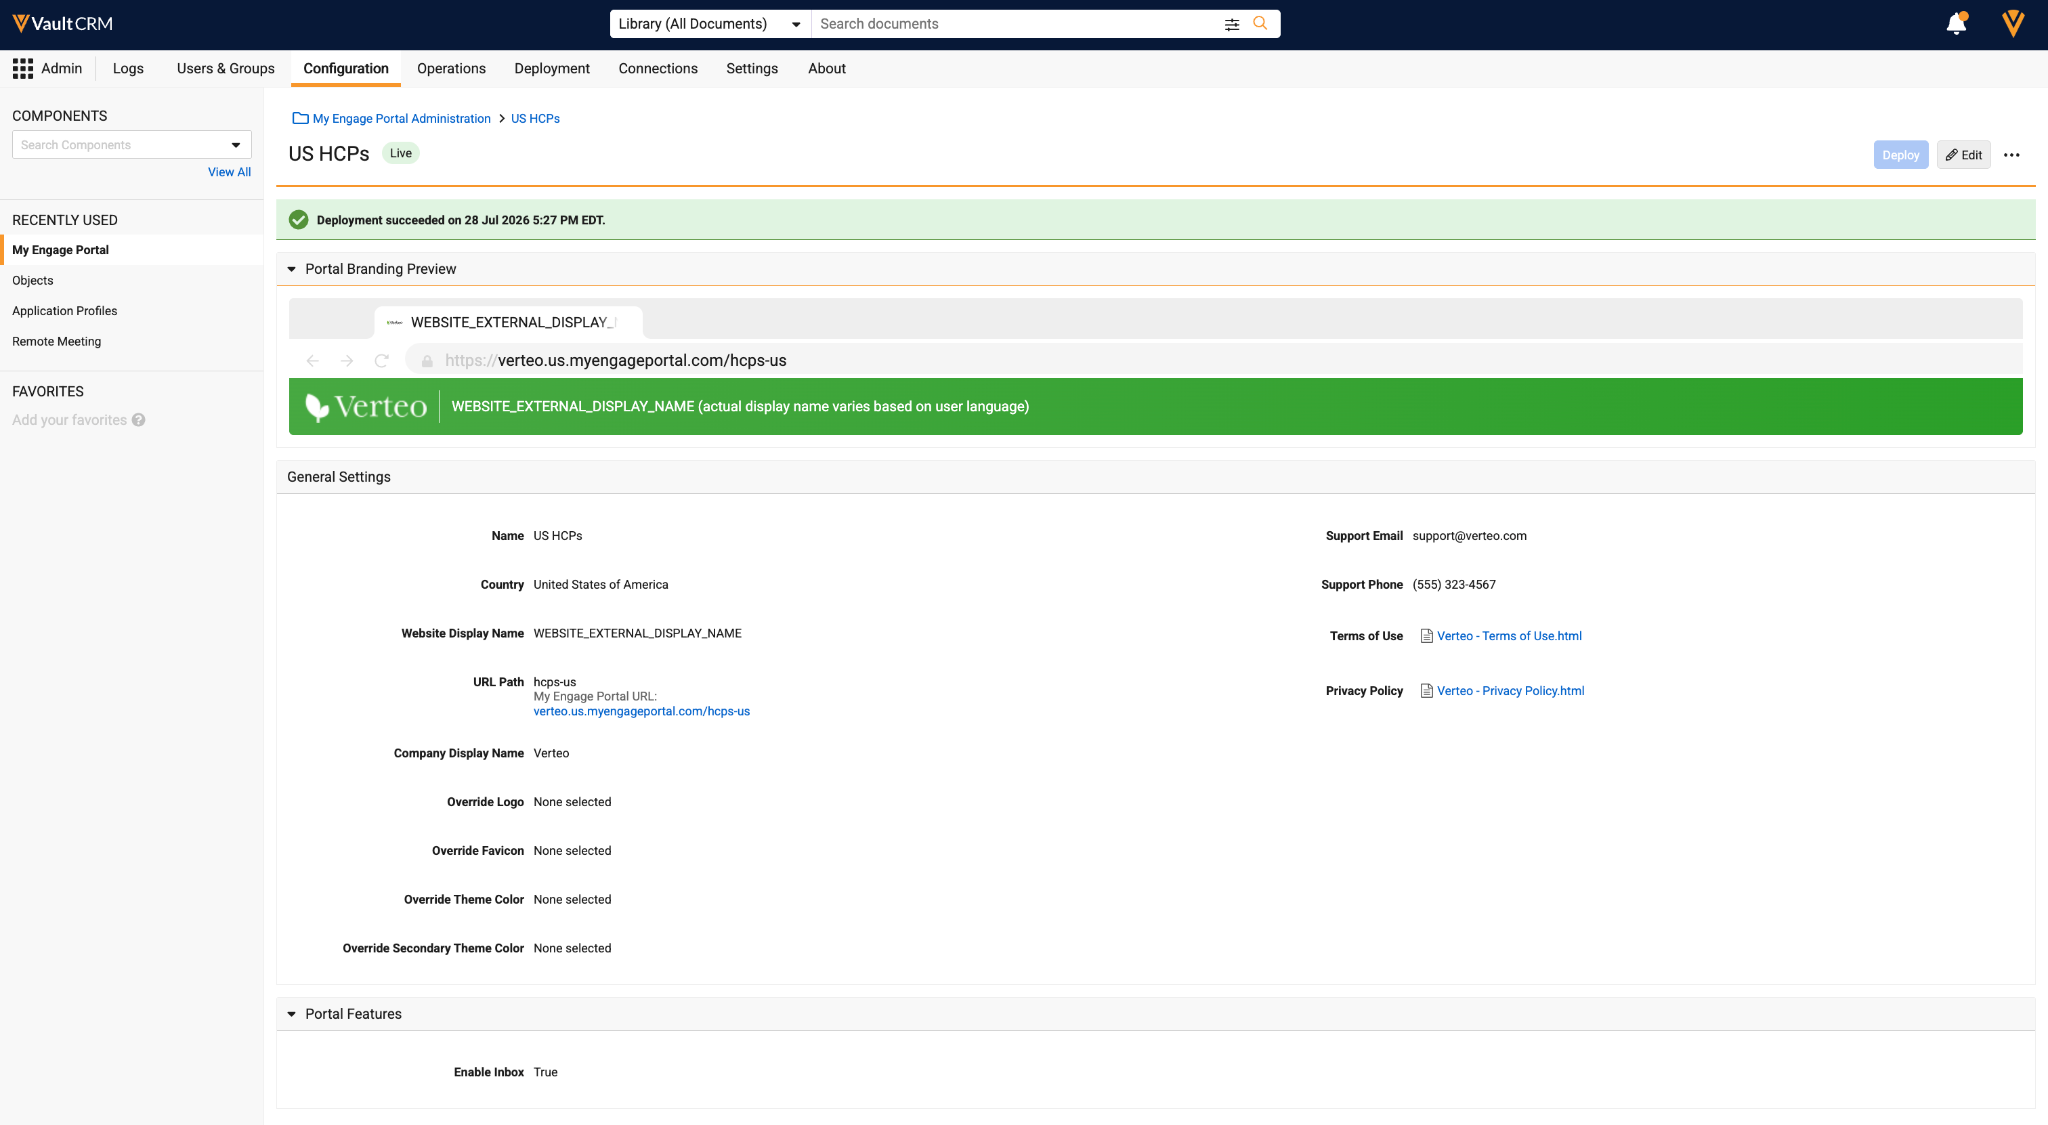Click the preview browser tab title
2048x1125 pixels.
[514, 322]
